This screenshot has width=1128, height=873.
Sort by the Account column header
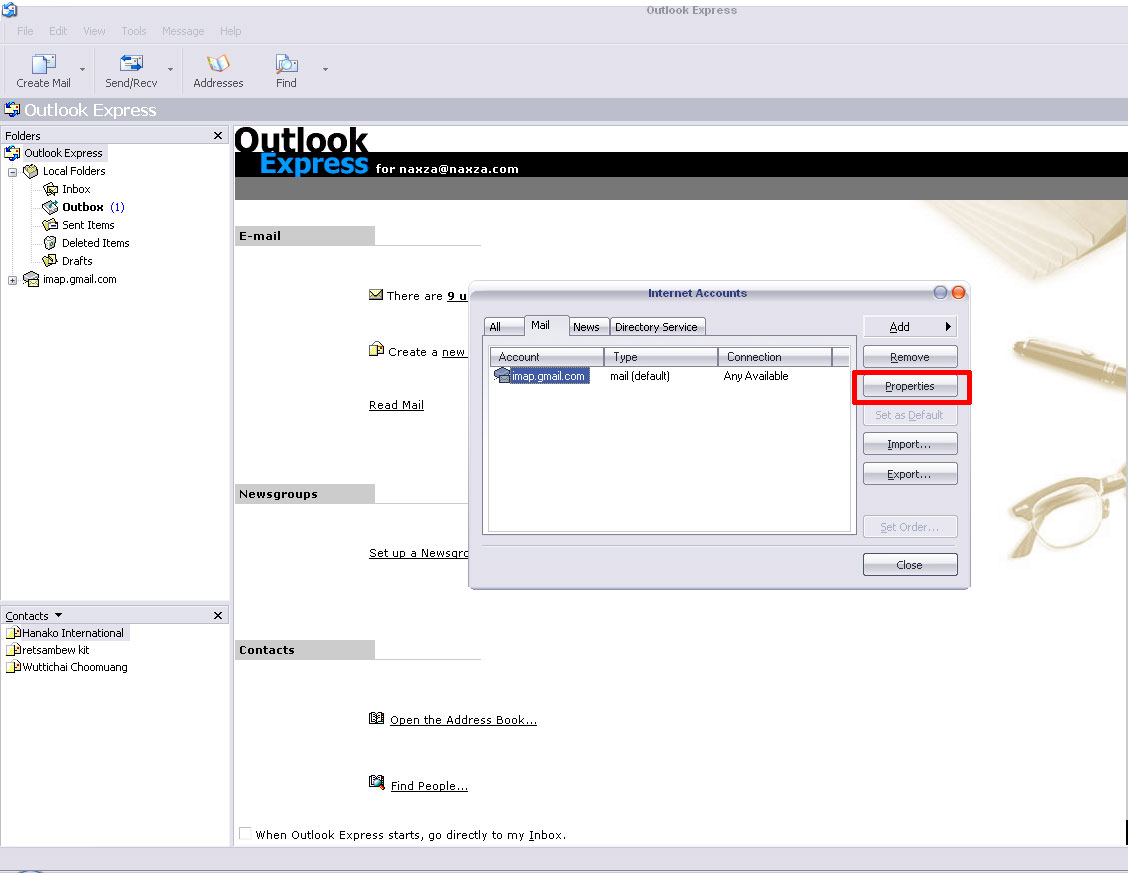click(x=547, y=357)
